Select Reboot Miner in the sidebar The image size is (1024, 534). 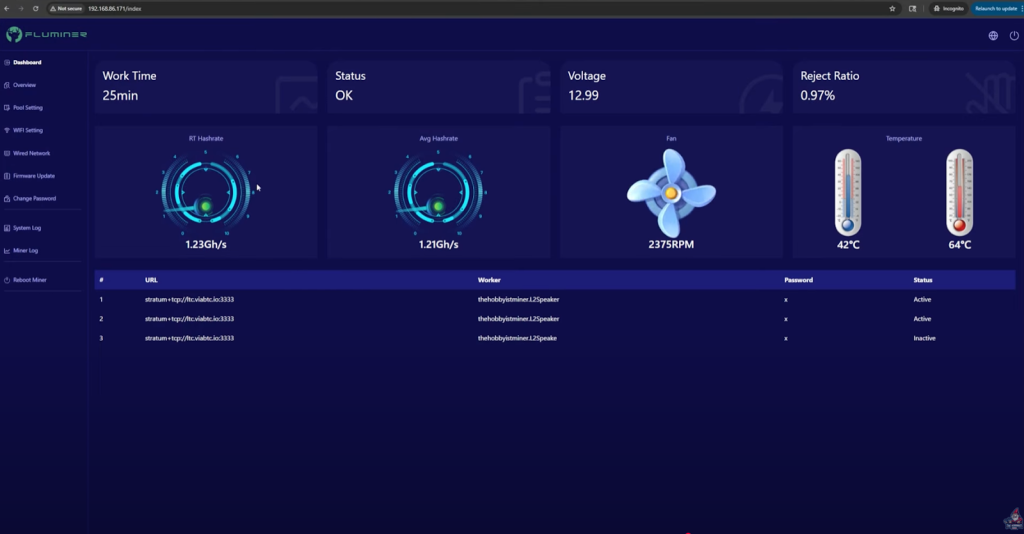point(29,280)
